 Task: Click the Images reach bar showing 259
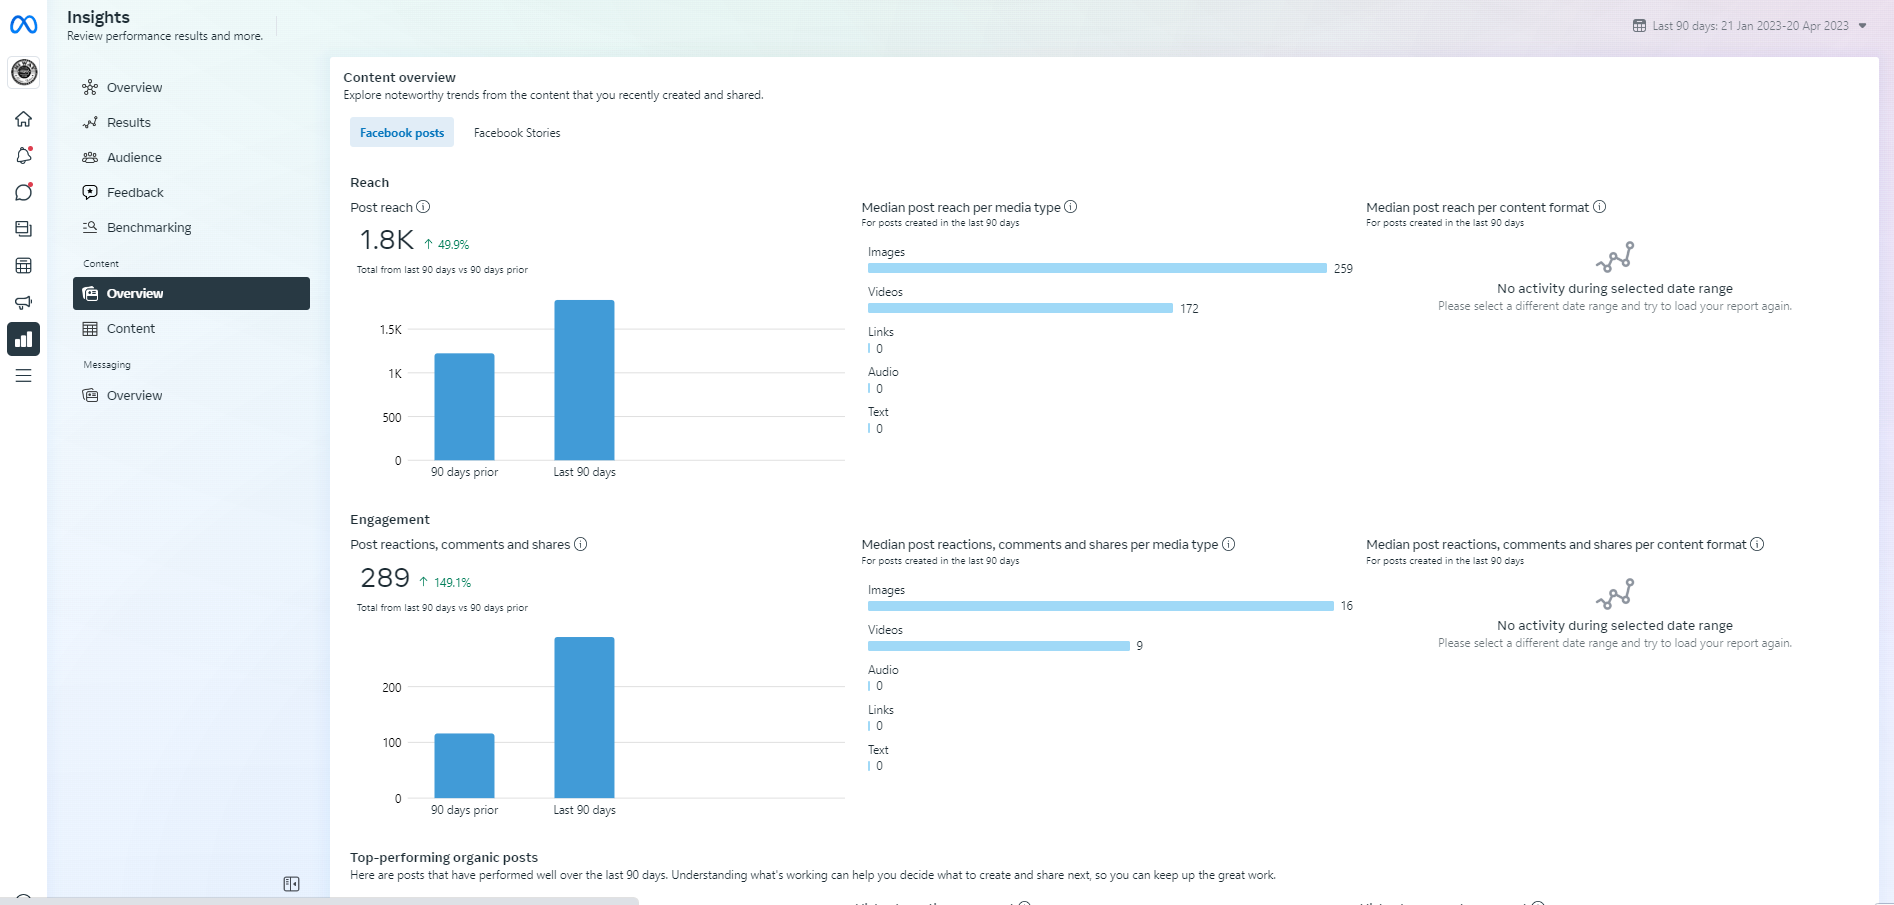1097,268
